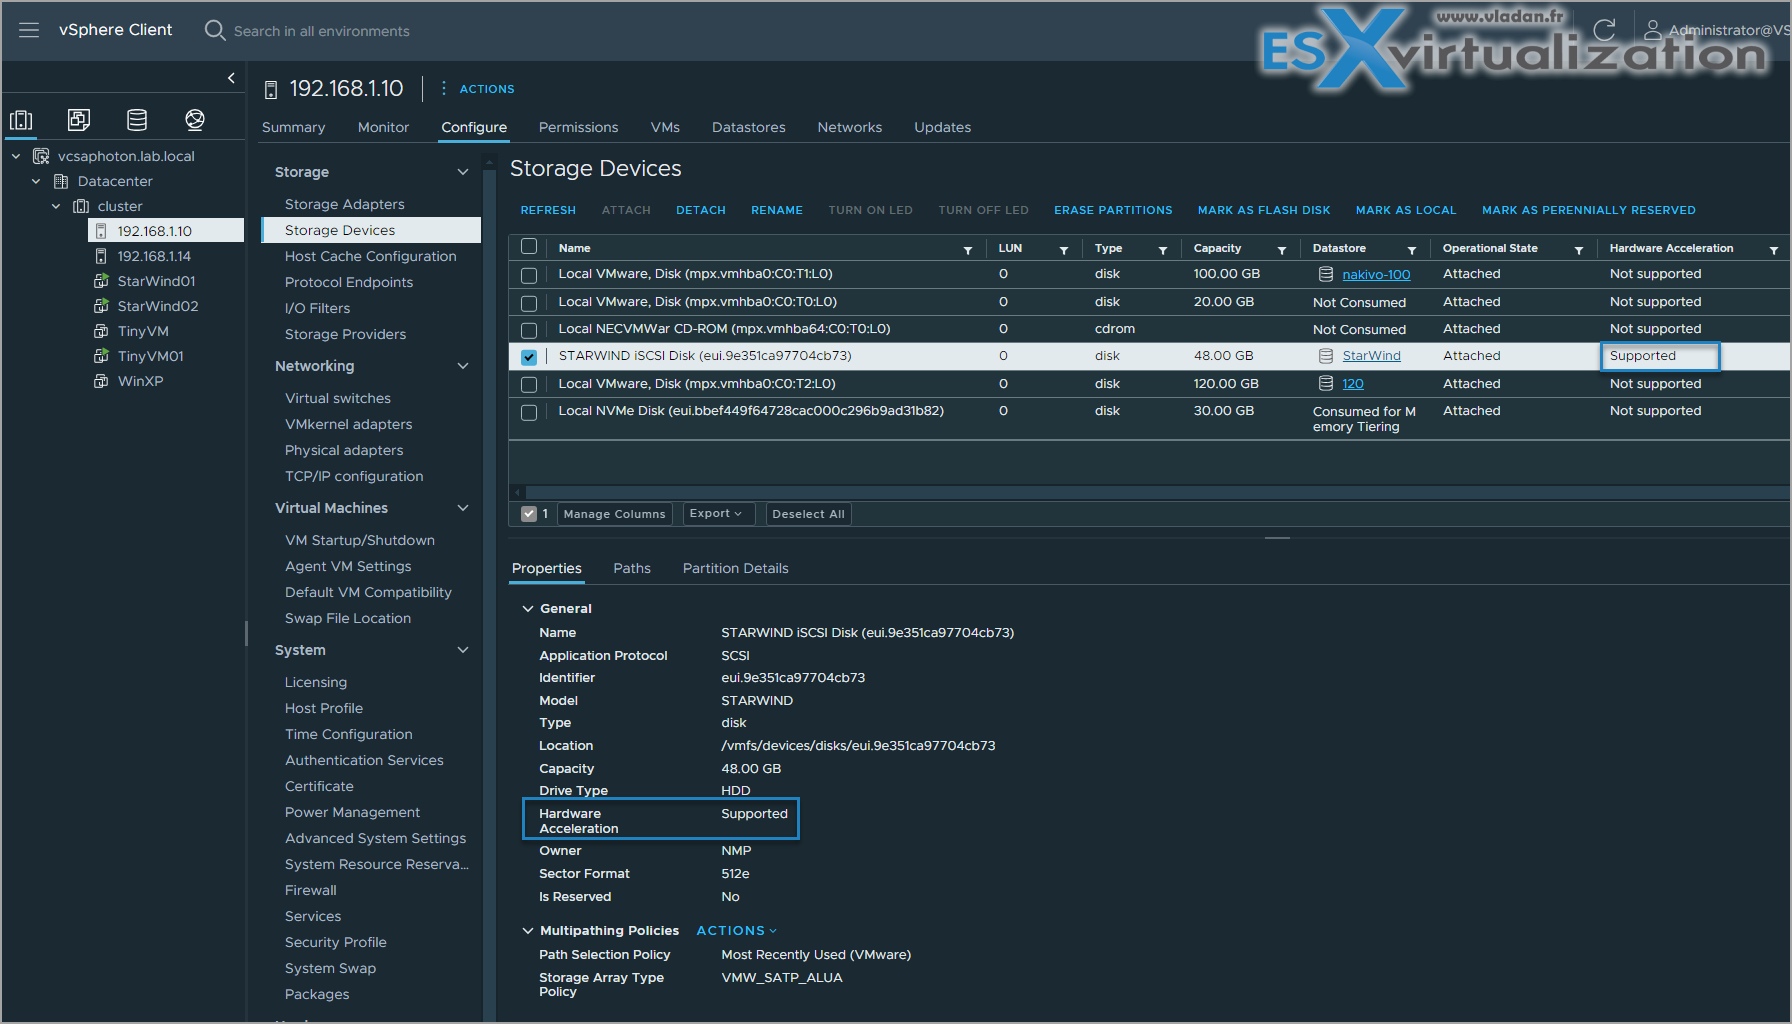This screenshot has width=1792, height=1024.
Task: Select the mpx.vmhba0:C0:T1:L0 disk checkbox
Action: (529, 275)
